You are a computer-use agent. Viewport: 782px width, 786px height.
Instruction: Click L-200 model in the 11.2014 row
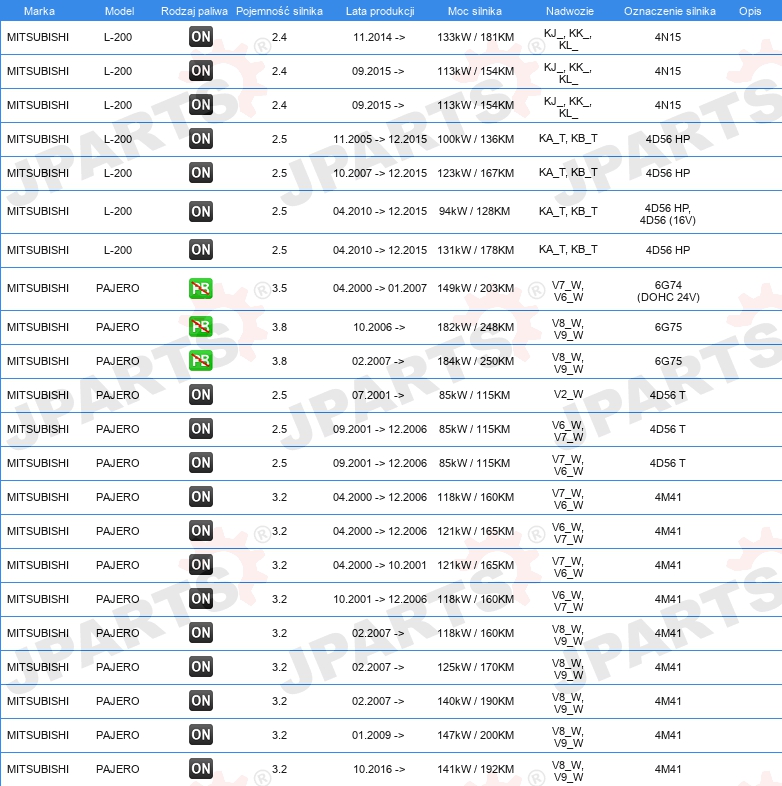[x=118, y=37]
